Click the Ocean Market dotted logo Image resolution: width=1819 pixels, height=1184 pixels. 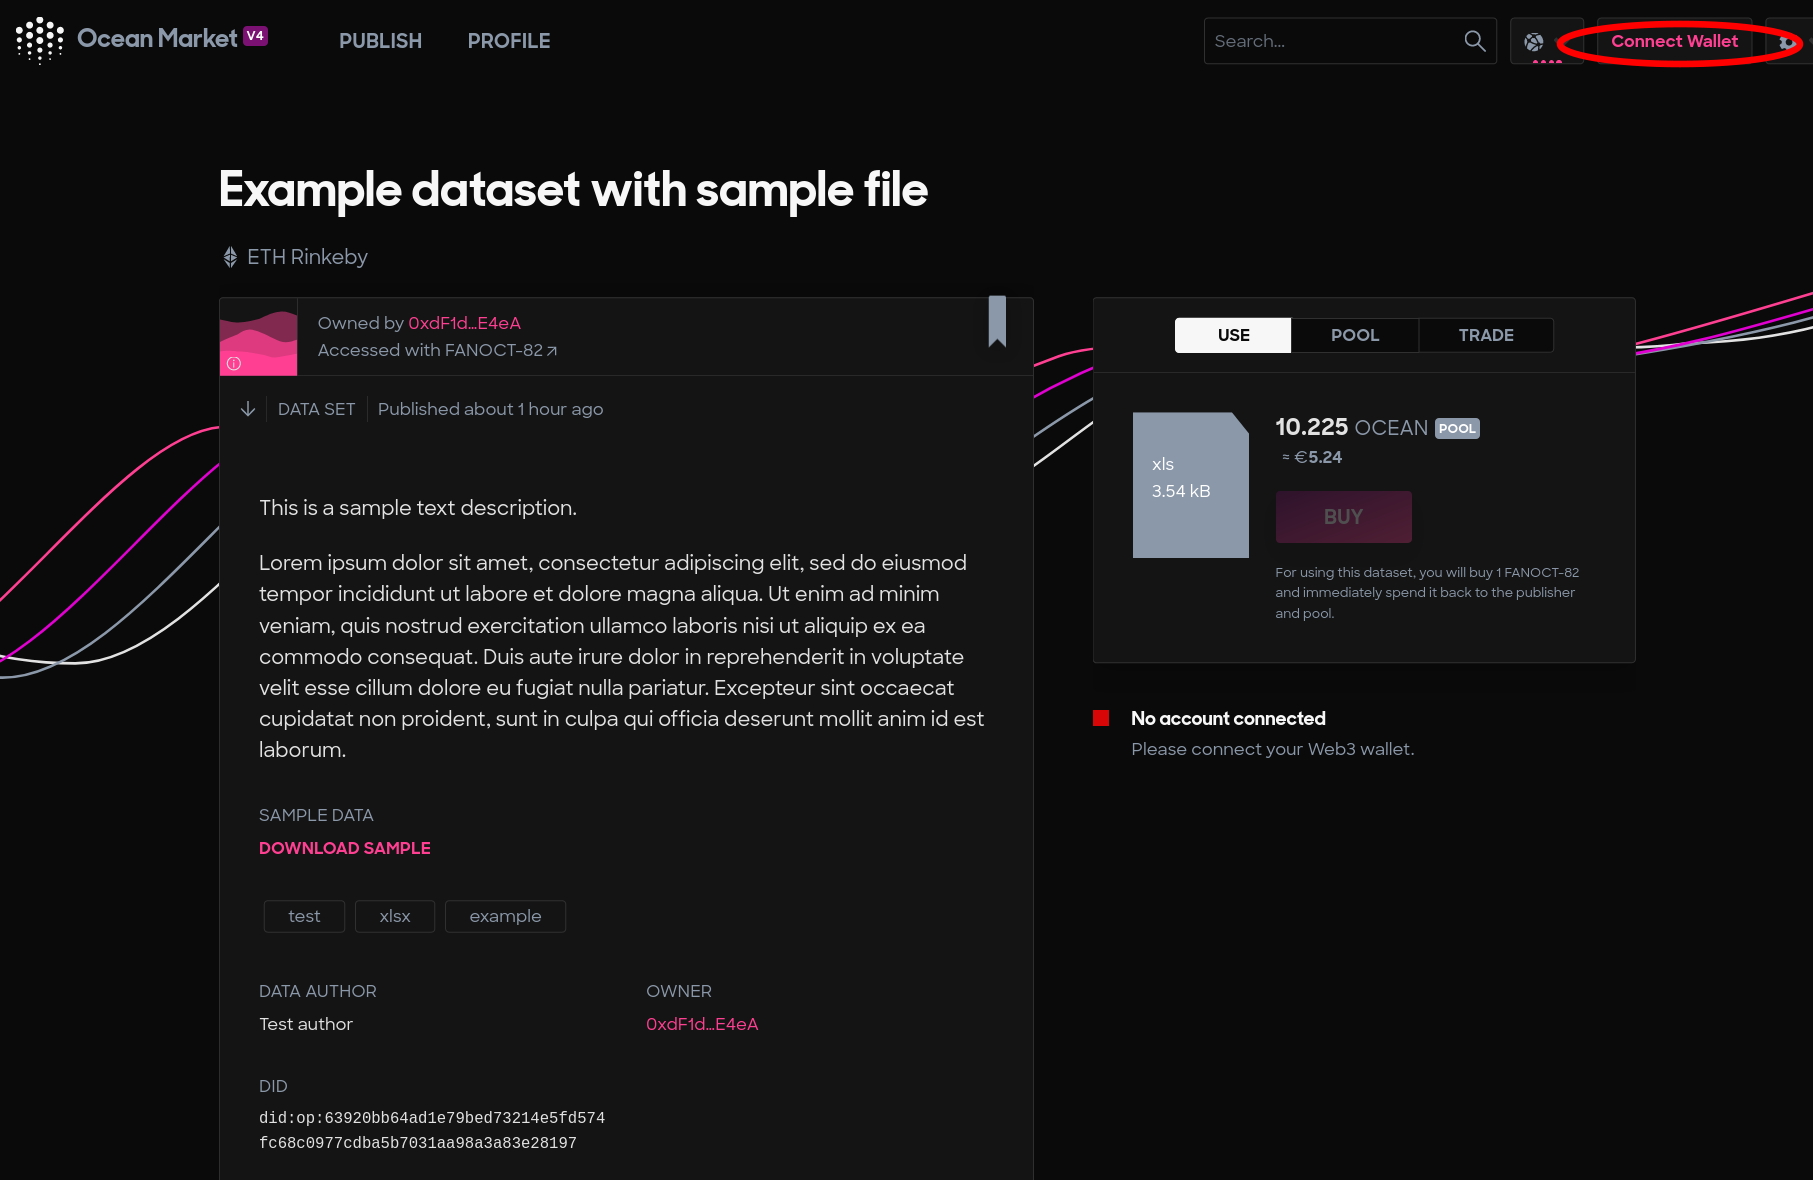click(39, 40)
